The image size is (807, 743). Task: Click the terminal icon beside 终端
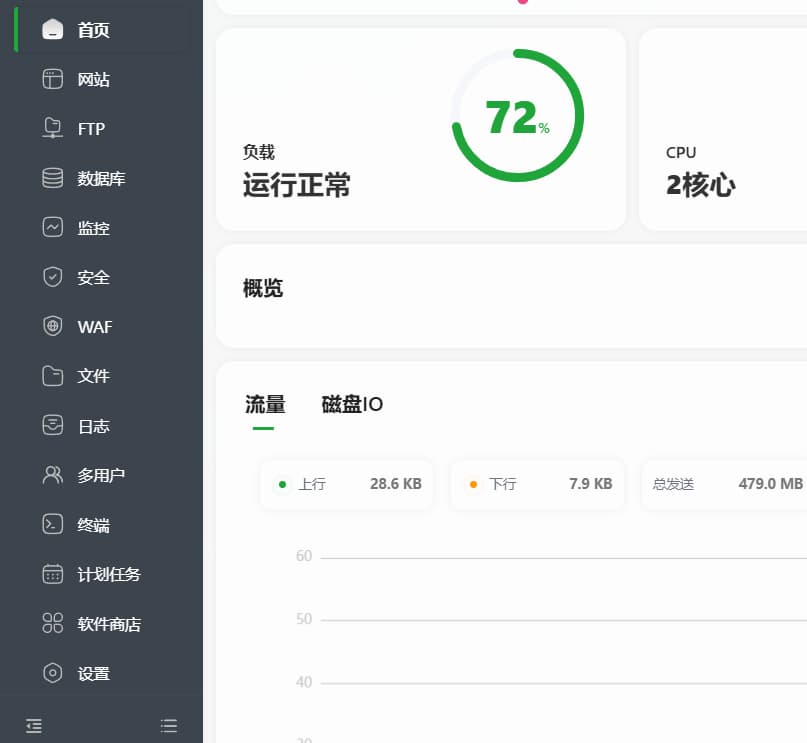pos(52,524)
